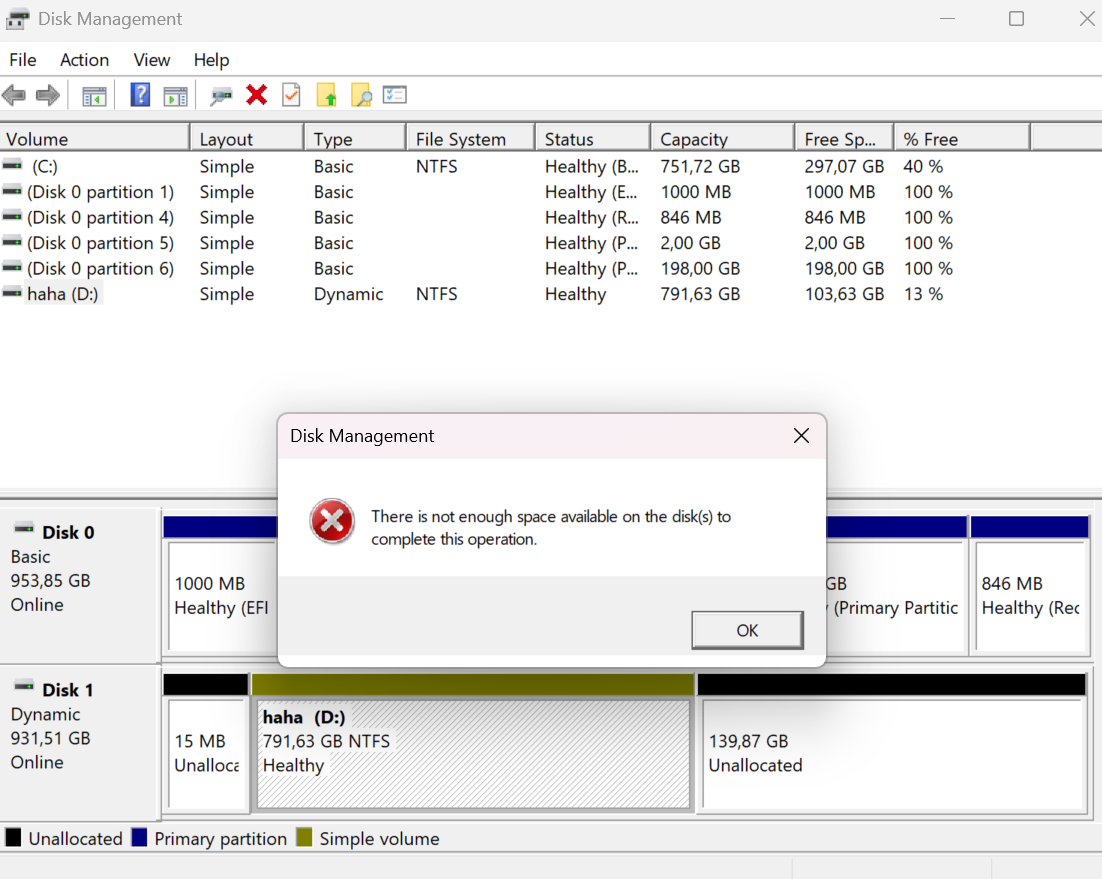Open Properties via the checklist toolbar icon
This screenshot has height=879, width=1102.
point(394,95)
